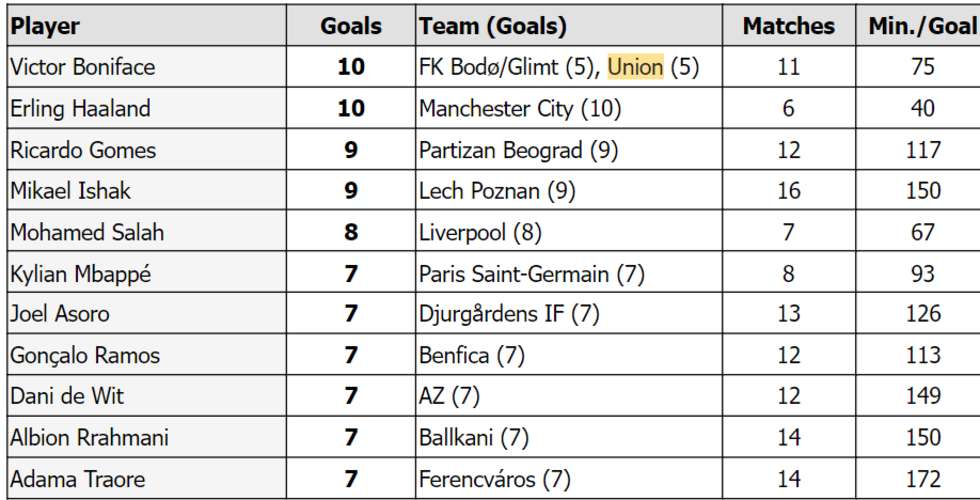Click the Player column header

[x=45, y=26]
